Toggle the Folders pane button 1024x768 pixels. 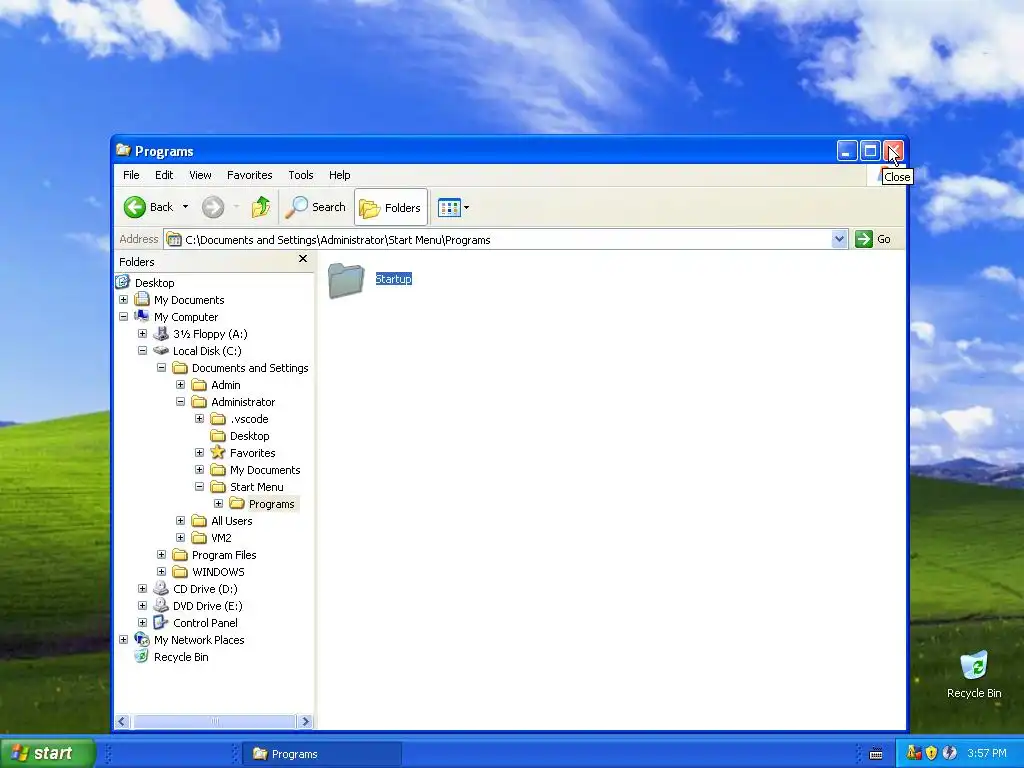click(391, 208)
